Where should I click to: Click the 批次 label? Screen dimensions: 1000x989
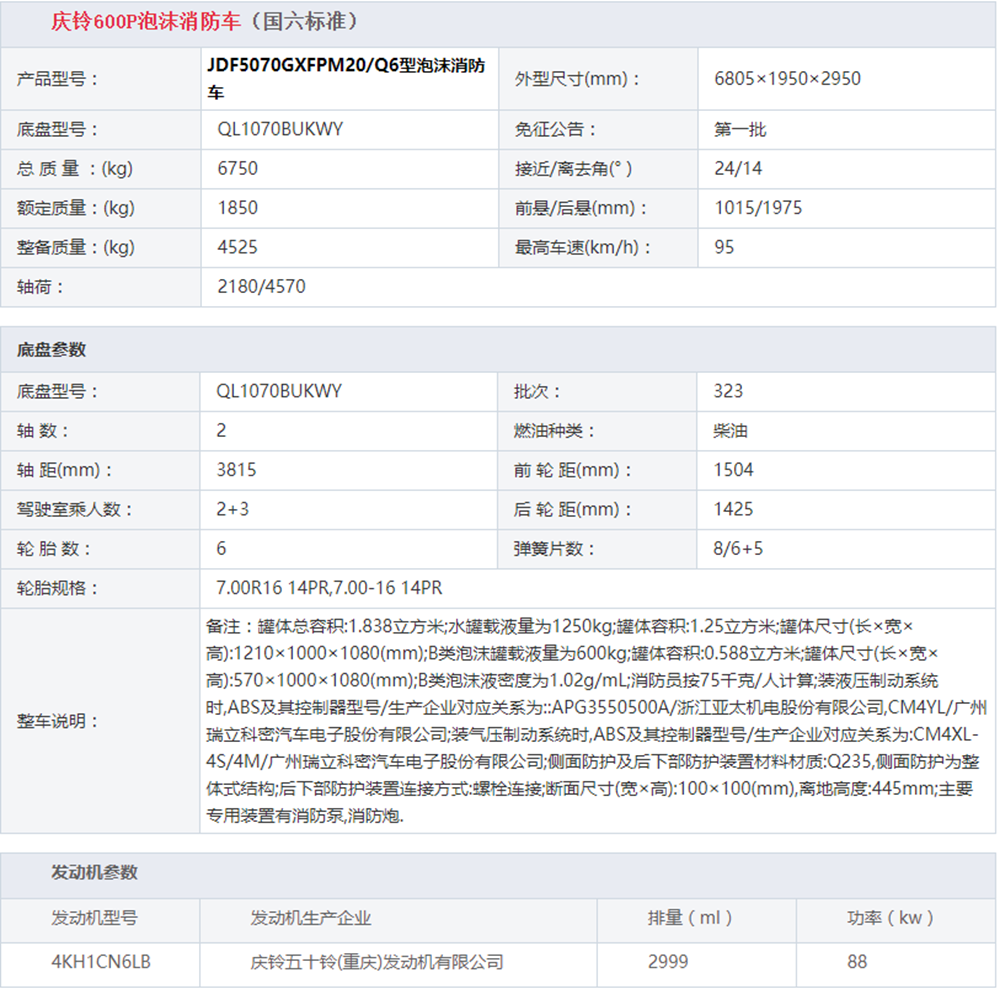pyautogui.click(x=537, y=392)
